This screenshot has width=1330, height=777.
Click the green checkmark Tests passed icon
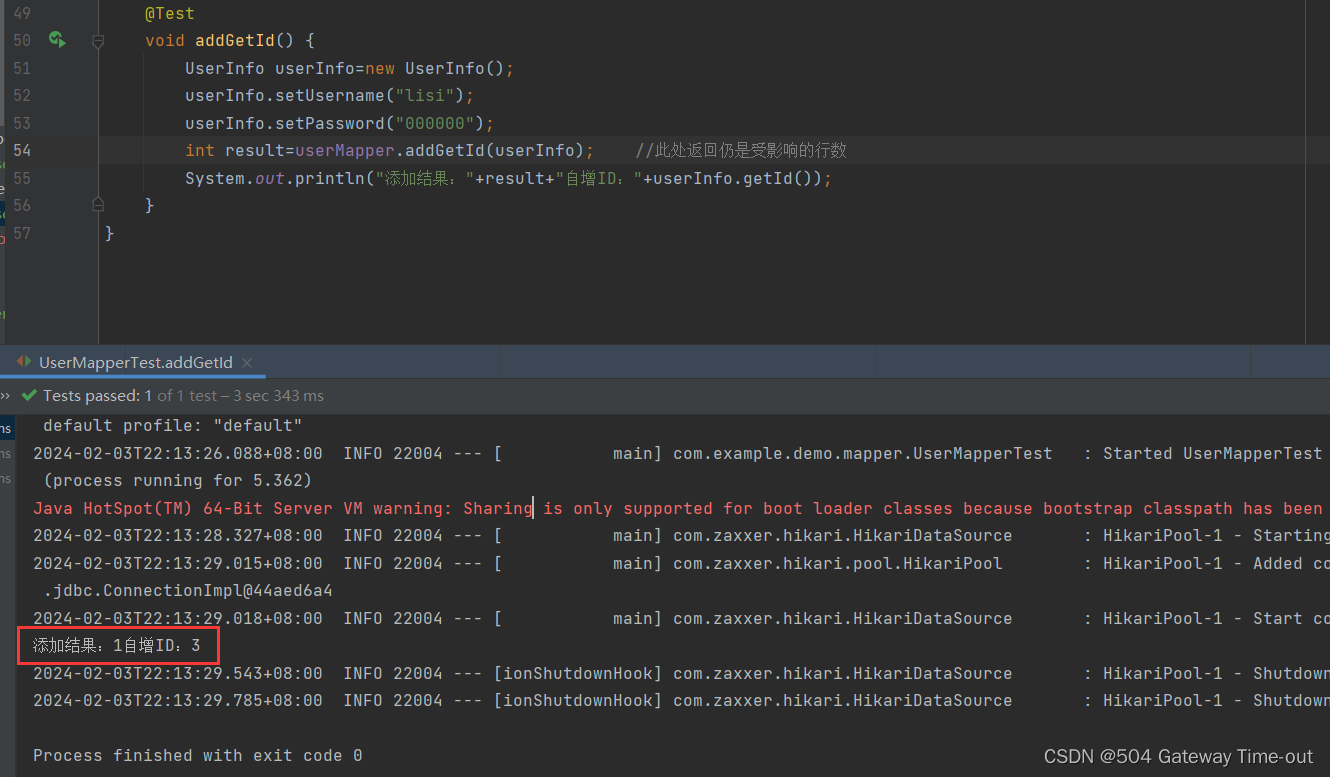click(x=29, y=396)
